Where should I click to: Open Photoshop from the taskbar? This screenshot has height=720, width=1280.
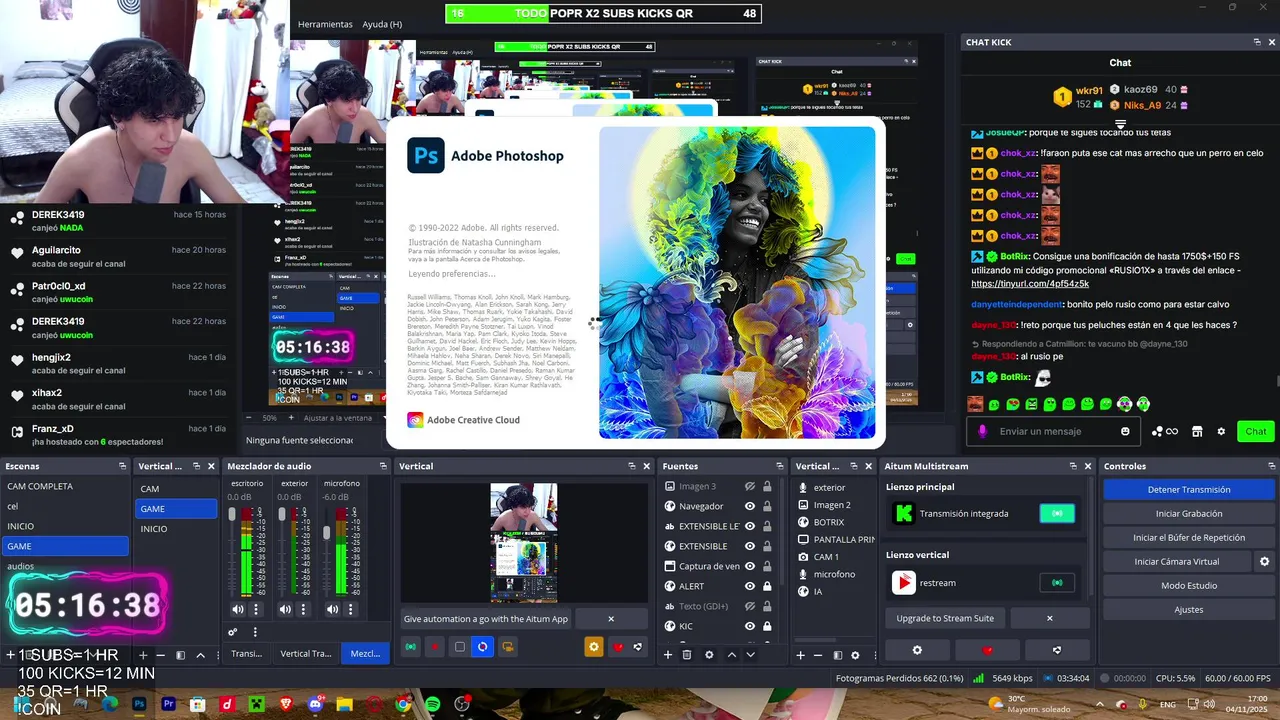(139, 704)
